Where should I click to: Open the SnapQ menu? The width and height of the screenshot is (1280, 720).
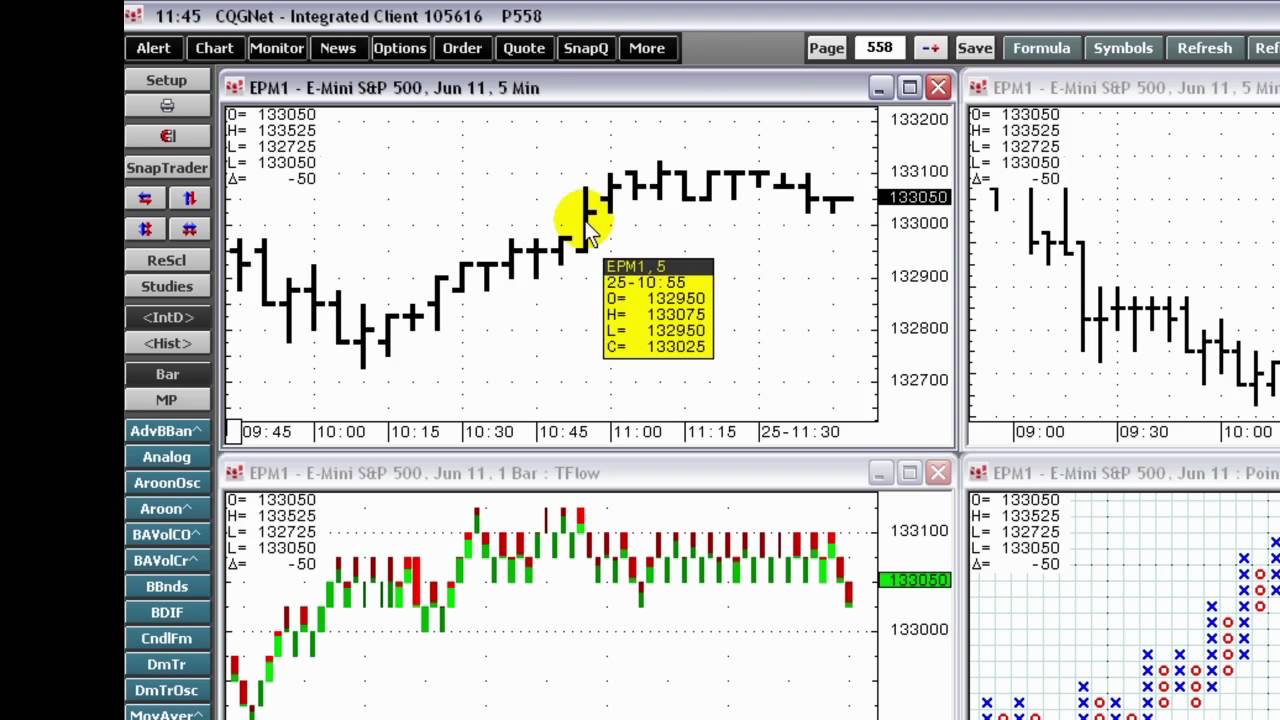585,48
